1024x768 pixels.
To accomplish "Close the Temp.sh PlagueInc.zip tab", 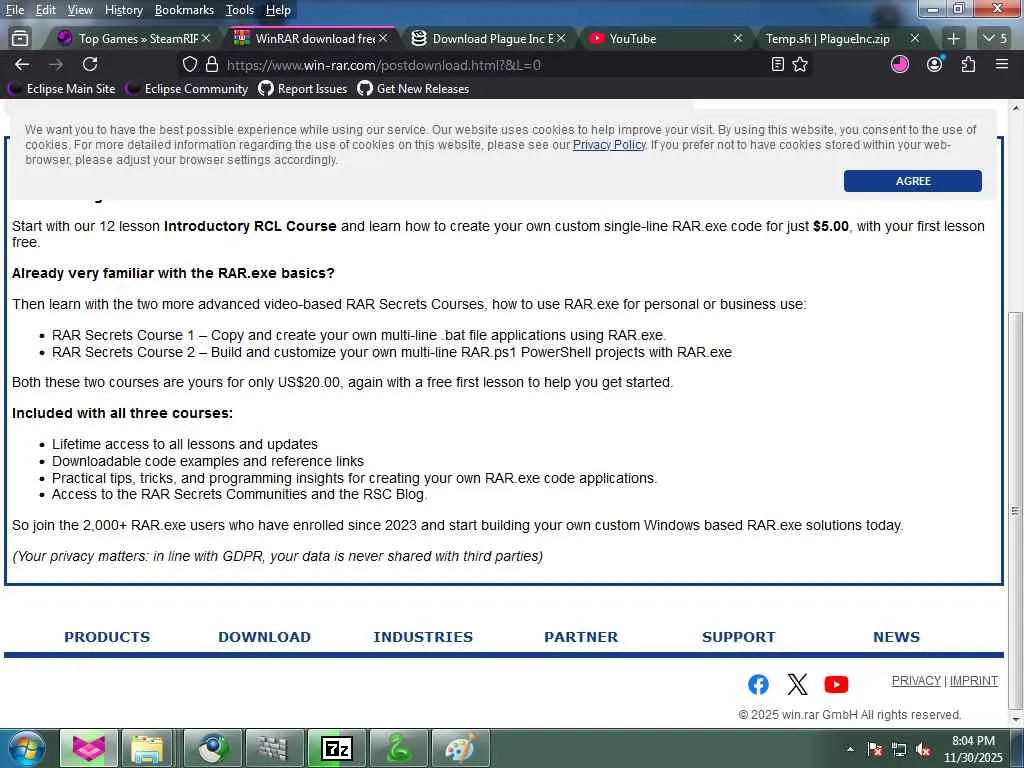I will pos(914,39).
